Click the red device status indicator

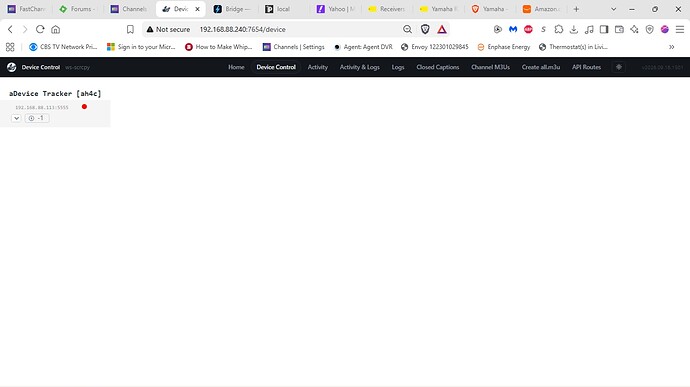tap(84, 107)
